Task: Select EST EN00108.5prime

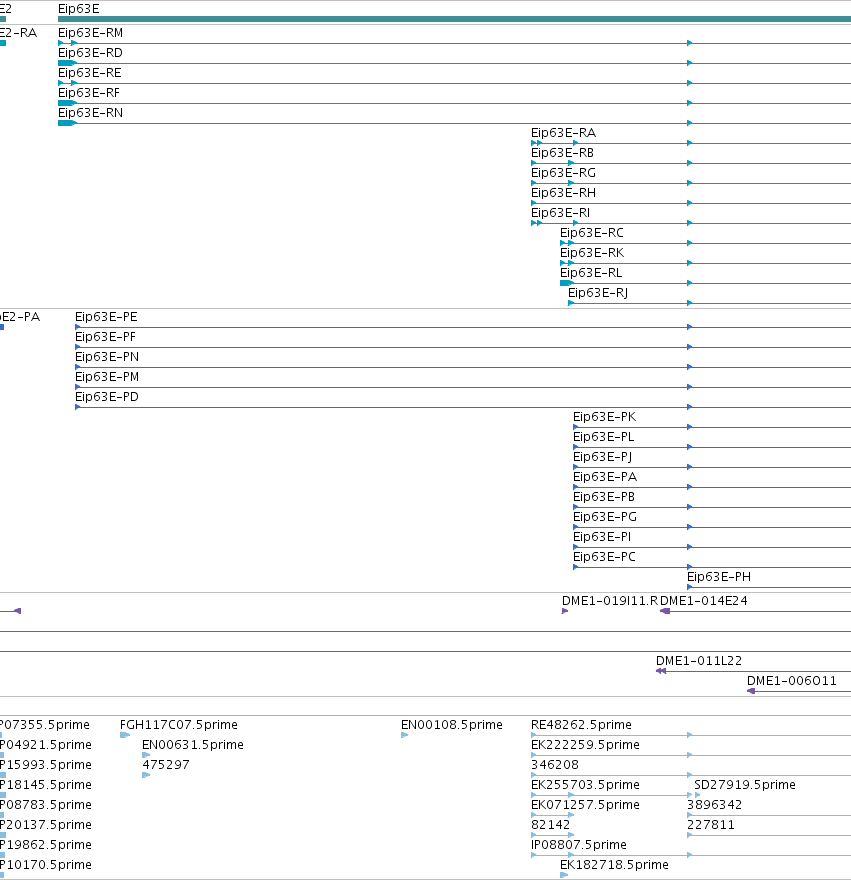Action: (x=451, y=725)
